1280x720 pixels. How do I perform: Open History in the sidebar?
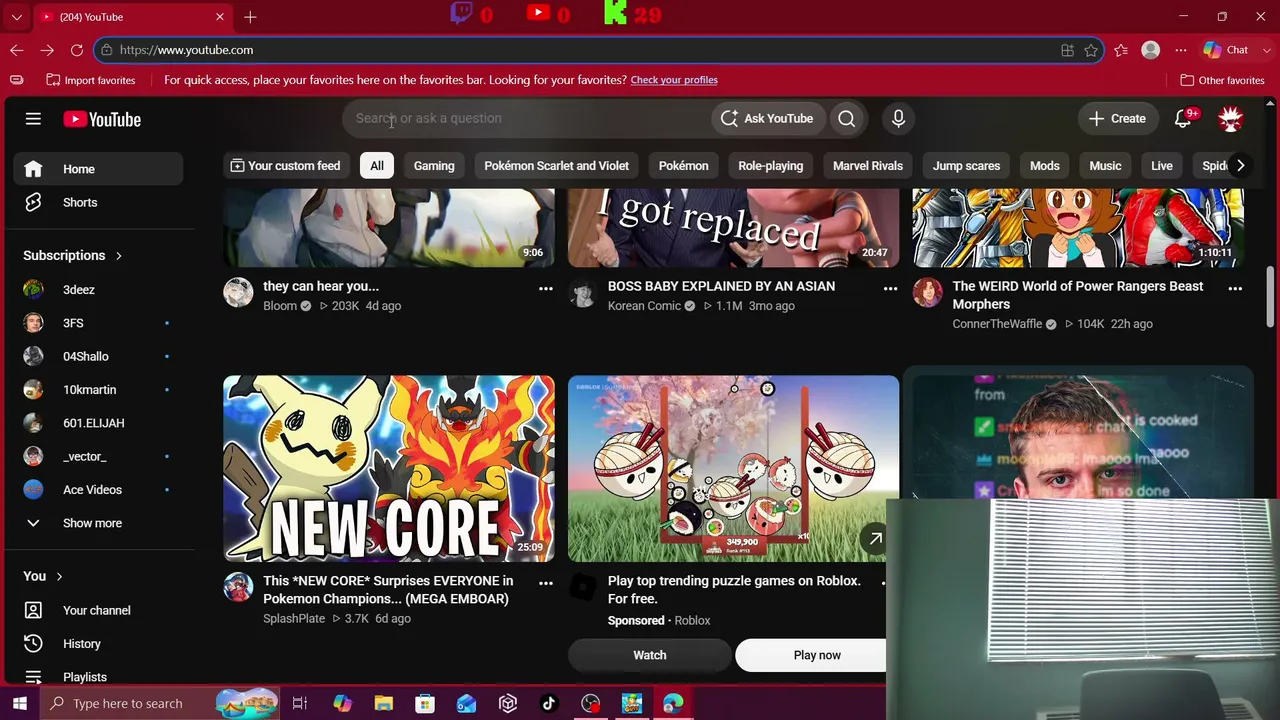98,644
